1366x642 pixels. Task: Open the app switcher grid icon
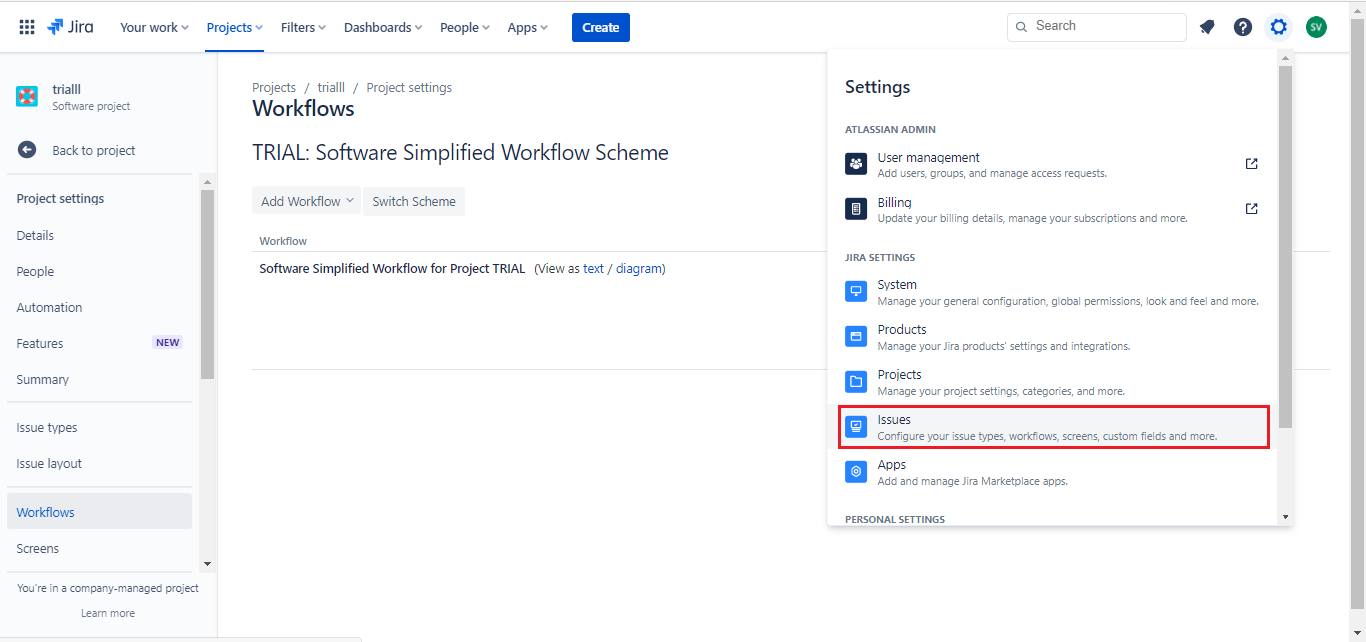[27, 27]
